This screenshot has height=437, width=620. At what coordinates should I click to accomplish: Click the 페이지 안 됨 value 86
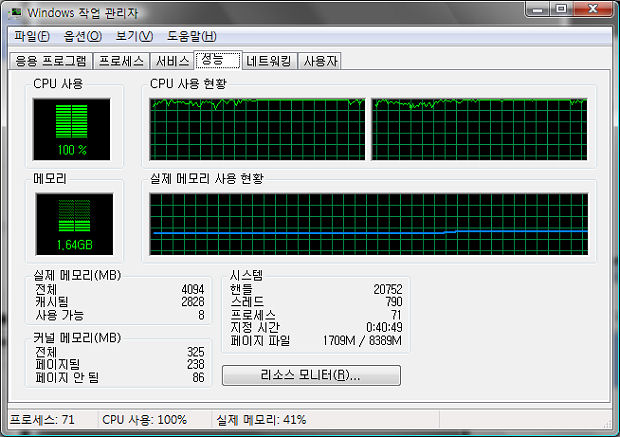pos(198,377)
